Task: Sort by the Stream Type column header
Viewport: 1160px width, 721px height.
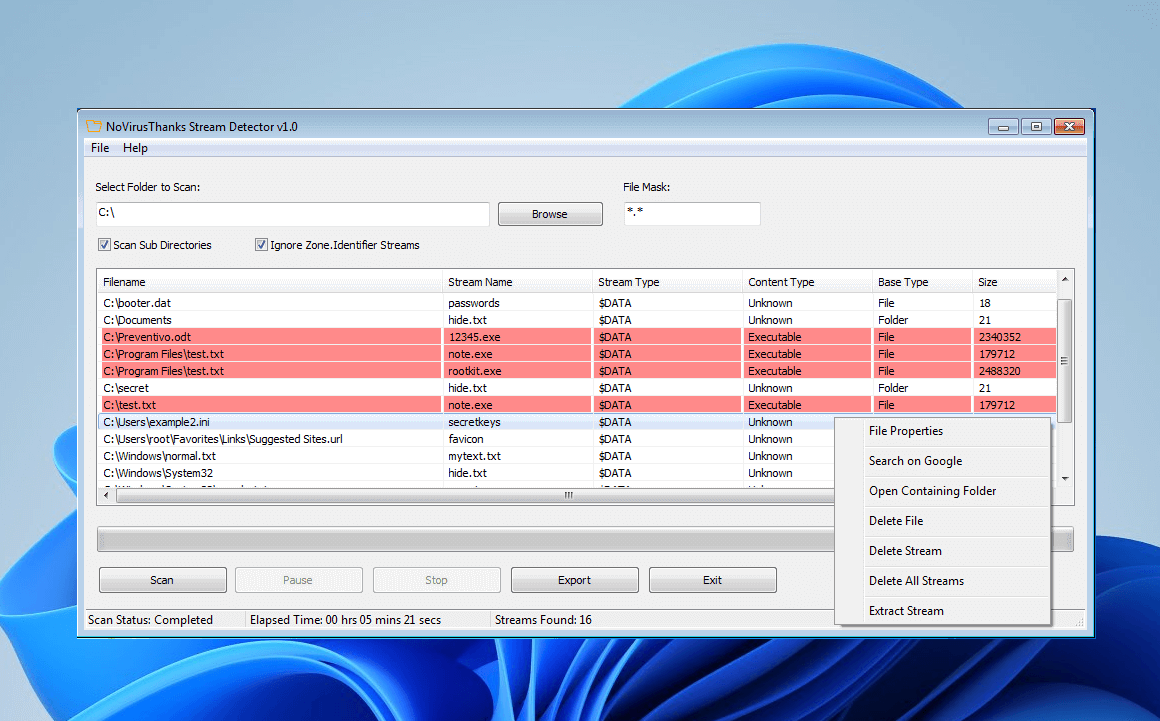Action: pos(667,282)
